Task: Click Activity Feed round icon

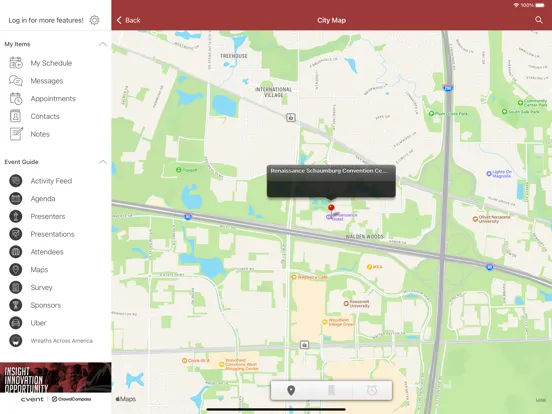Action: (x=15, y=181)
